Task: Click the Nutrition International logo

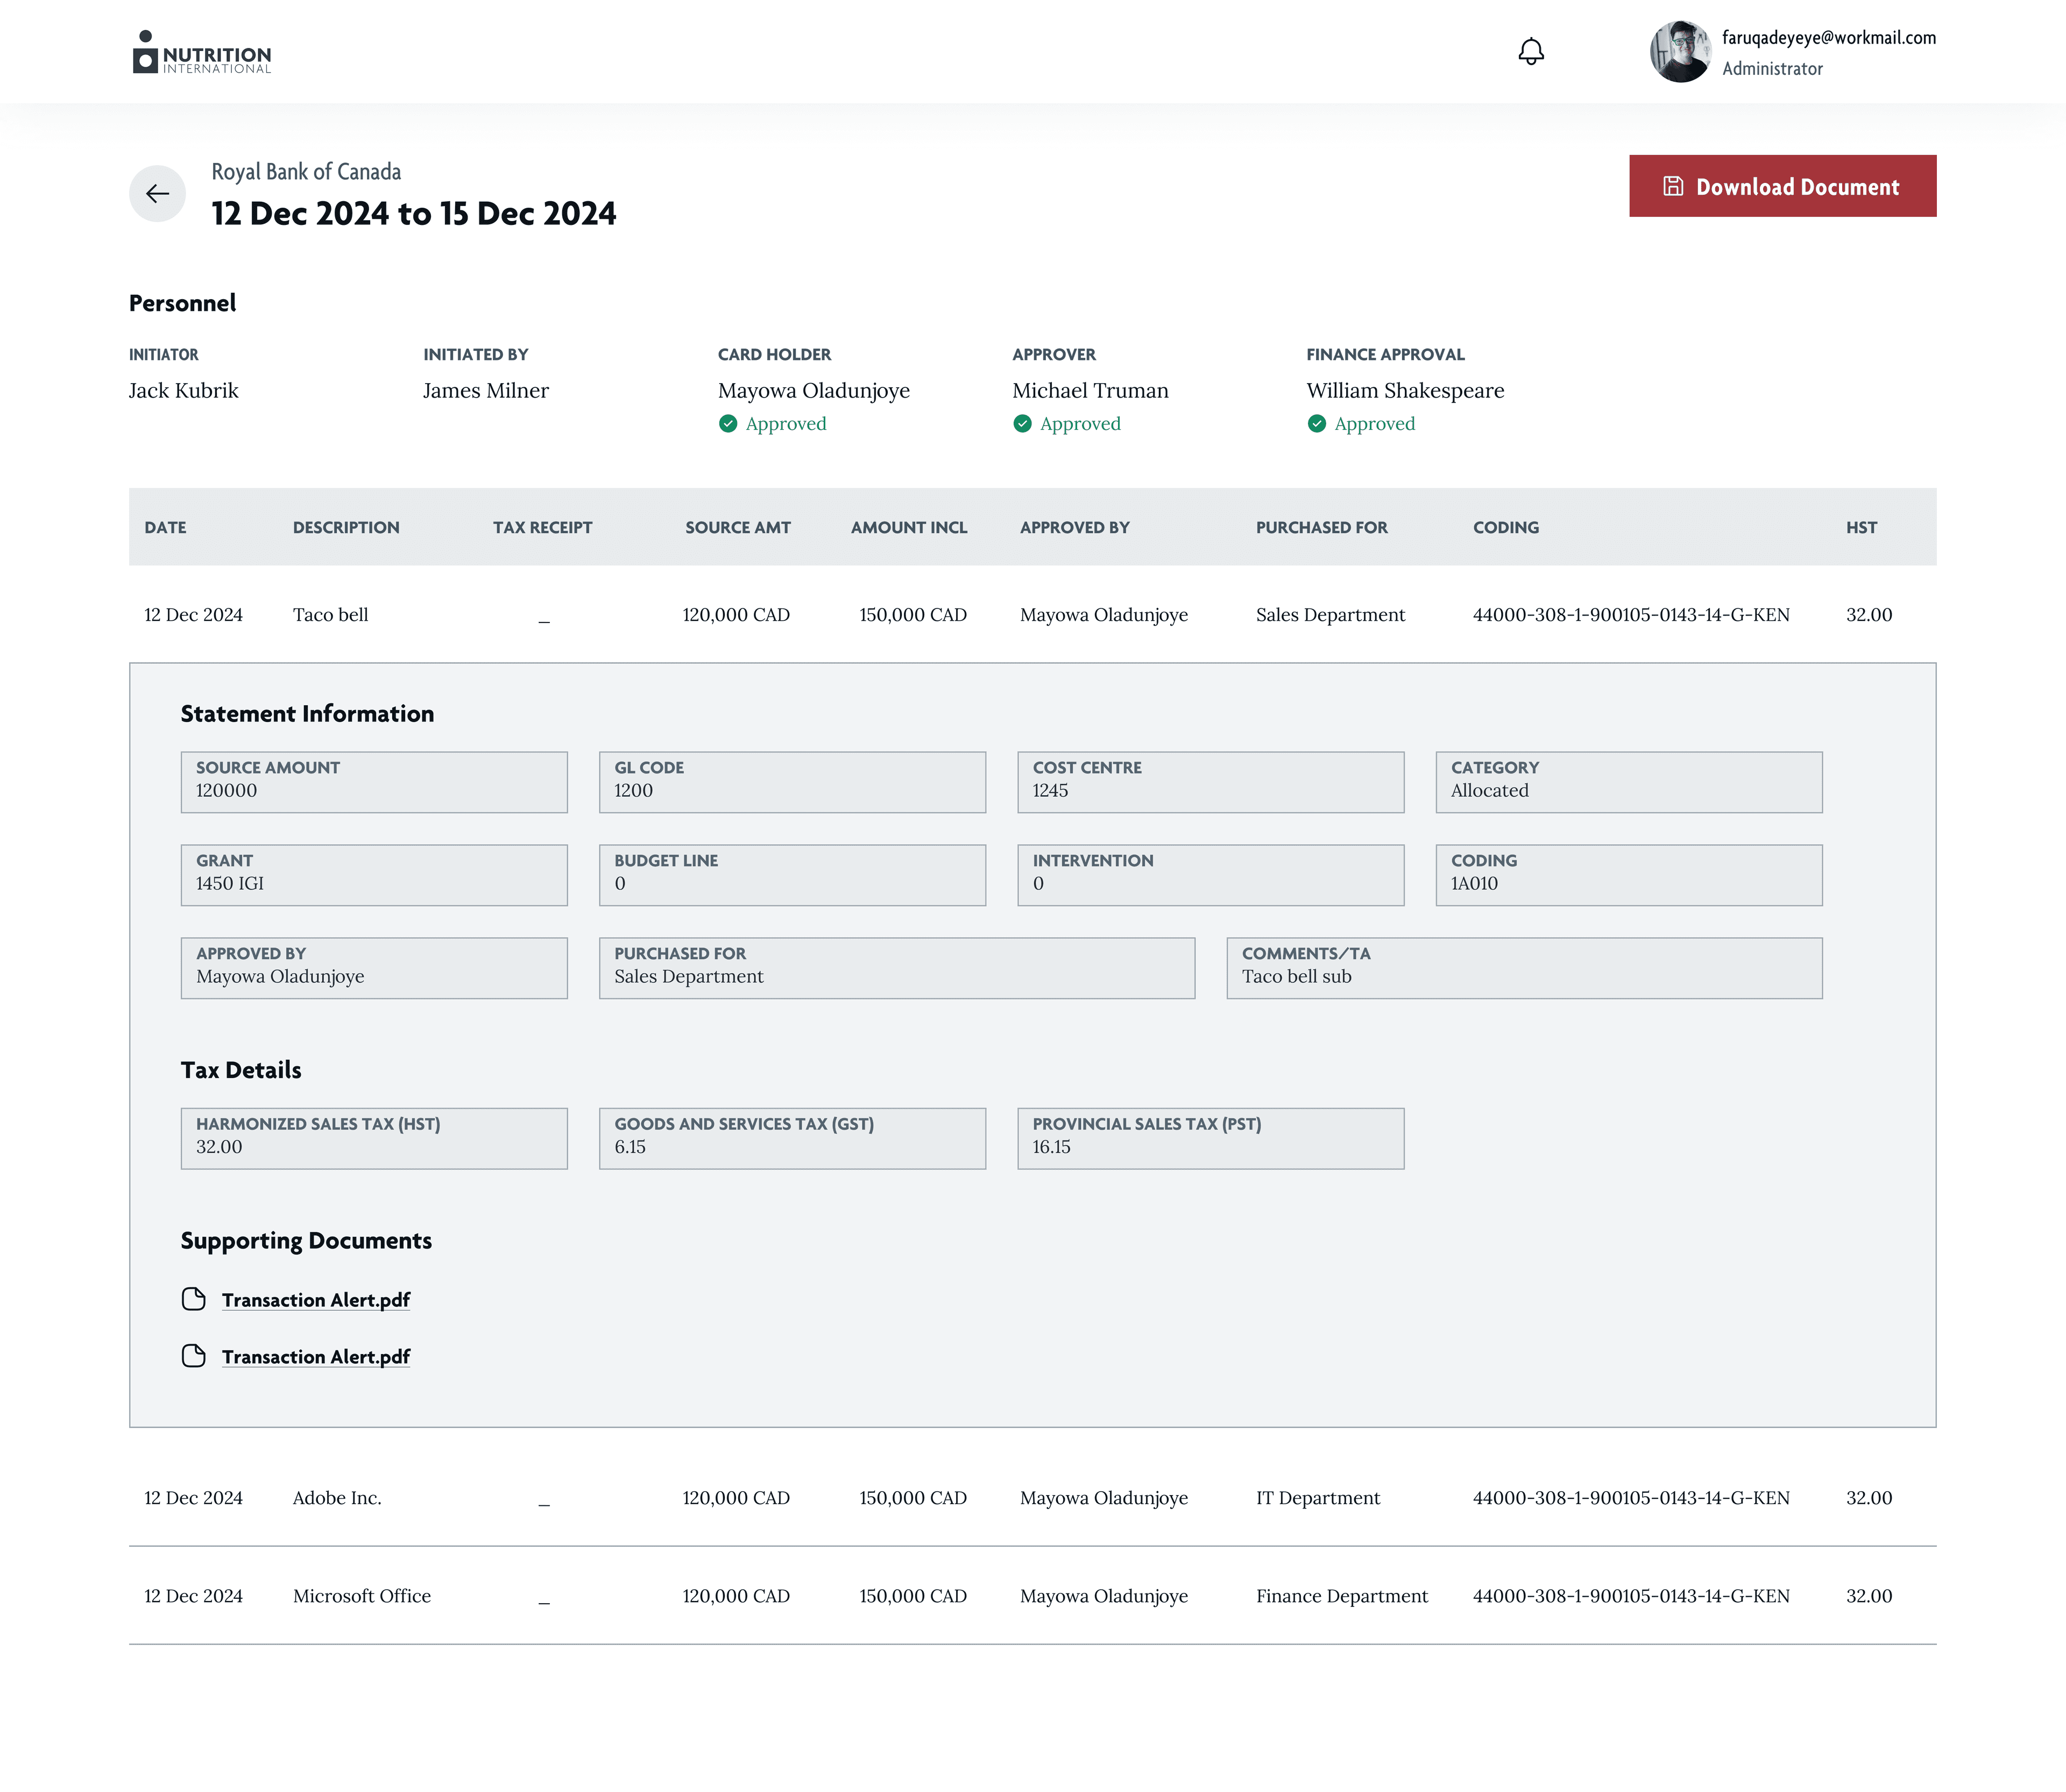Action: pyautogui.click(x=202, y=52)
